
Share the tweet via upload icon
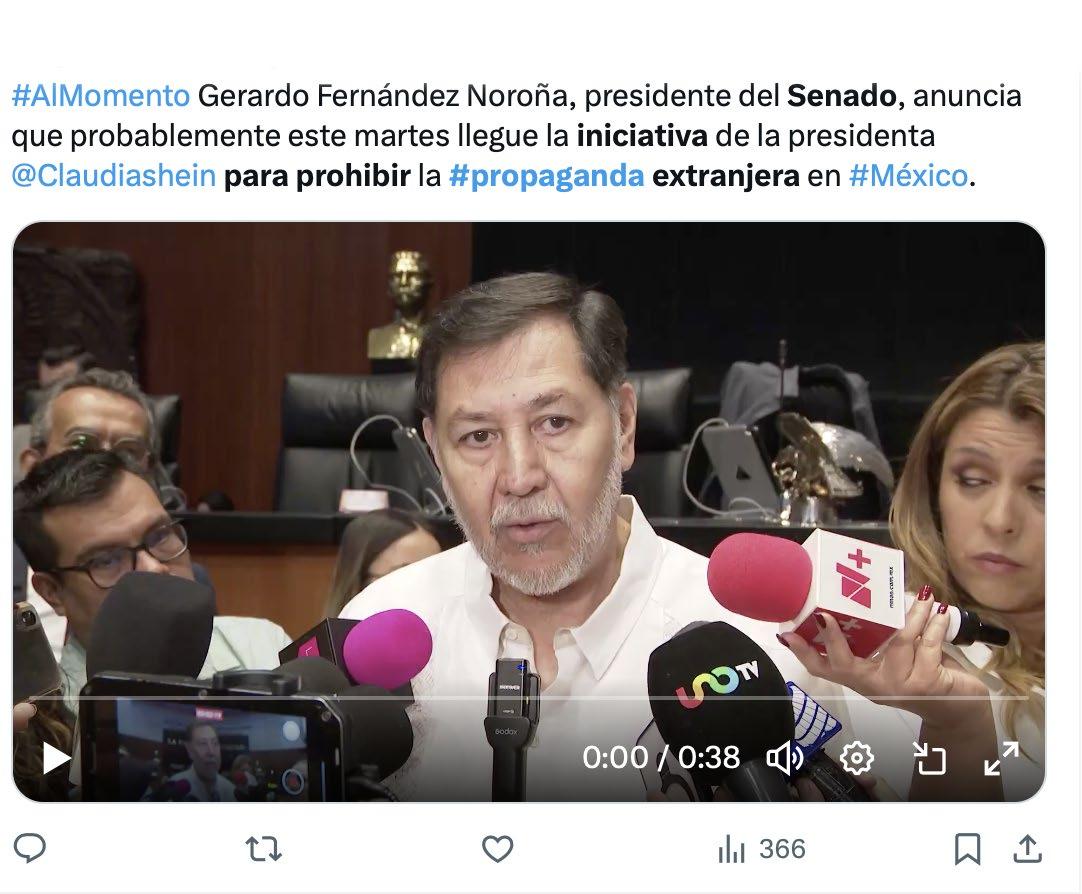tap(1027, 848)
